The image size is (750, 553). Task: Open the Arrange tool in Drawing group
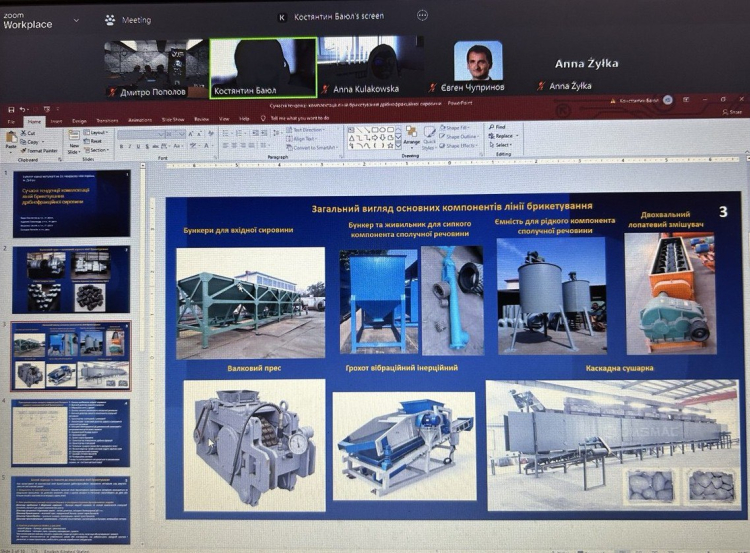point(413,139)
